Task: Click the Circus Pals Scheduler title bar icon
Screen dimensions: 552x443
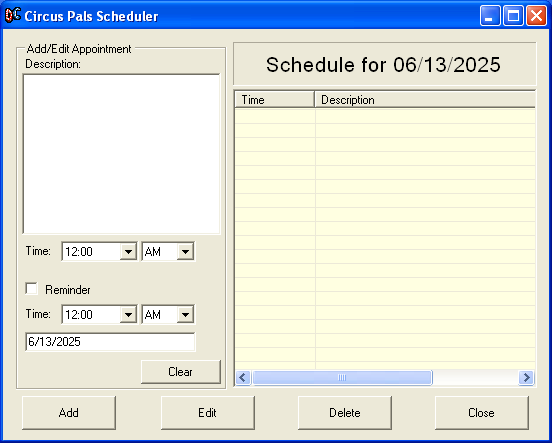Action: click(13, 15)
